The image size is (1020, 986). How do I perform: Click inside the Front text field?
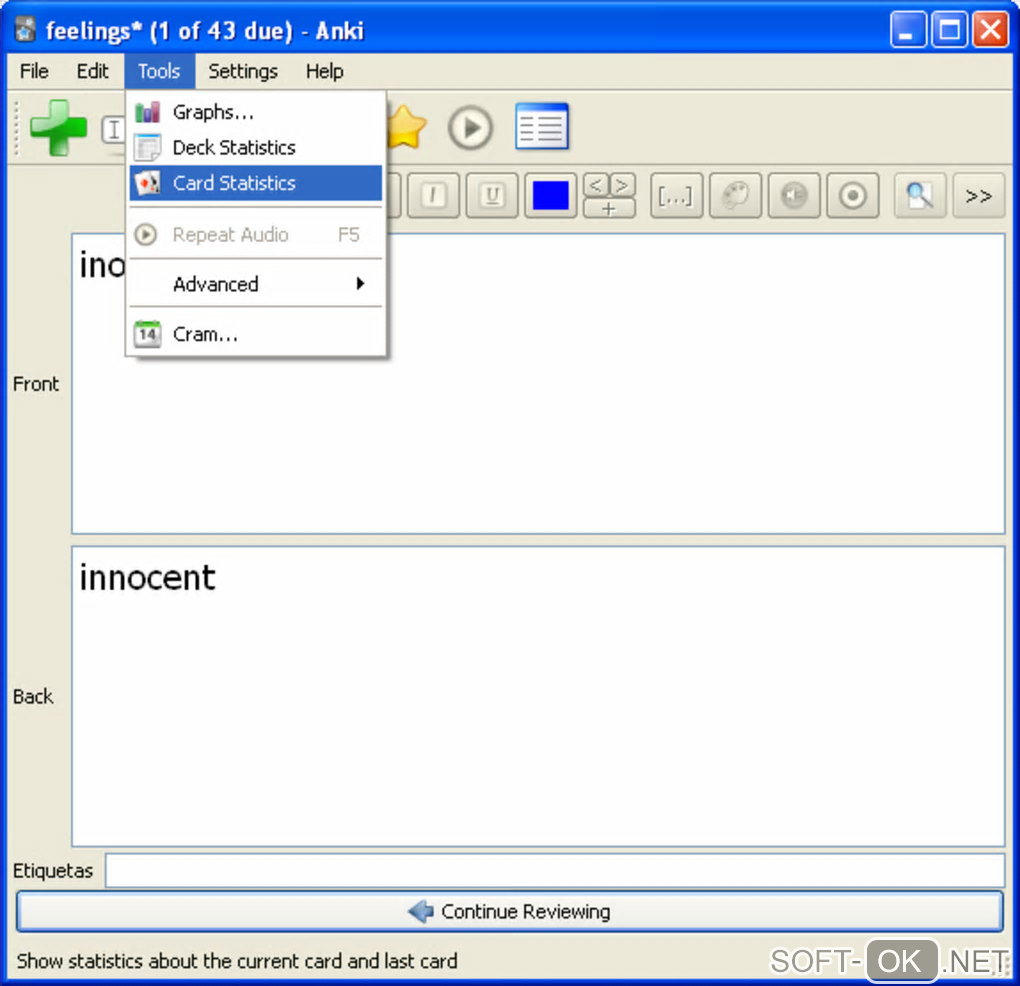[538, 384]
